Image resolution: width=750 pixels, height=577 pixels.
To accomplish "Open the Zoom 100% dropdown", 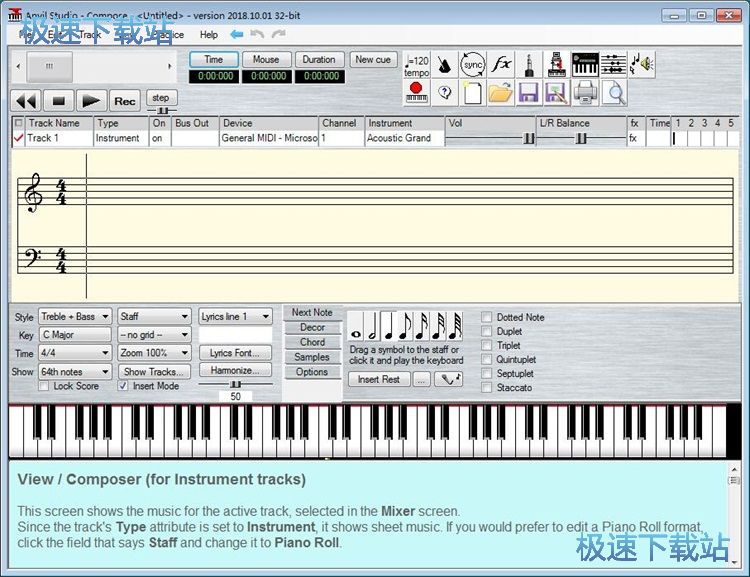I will (154, 353).
